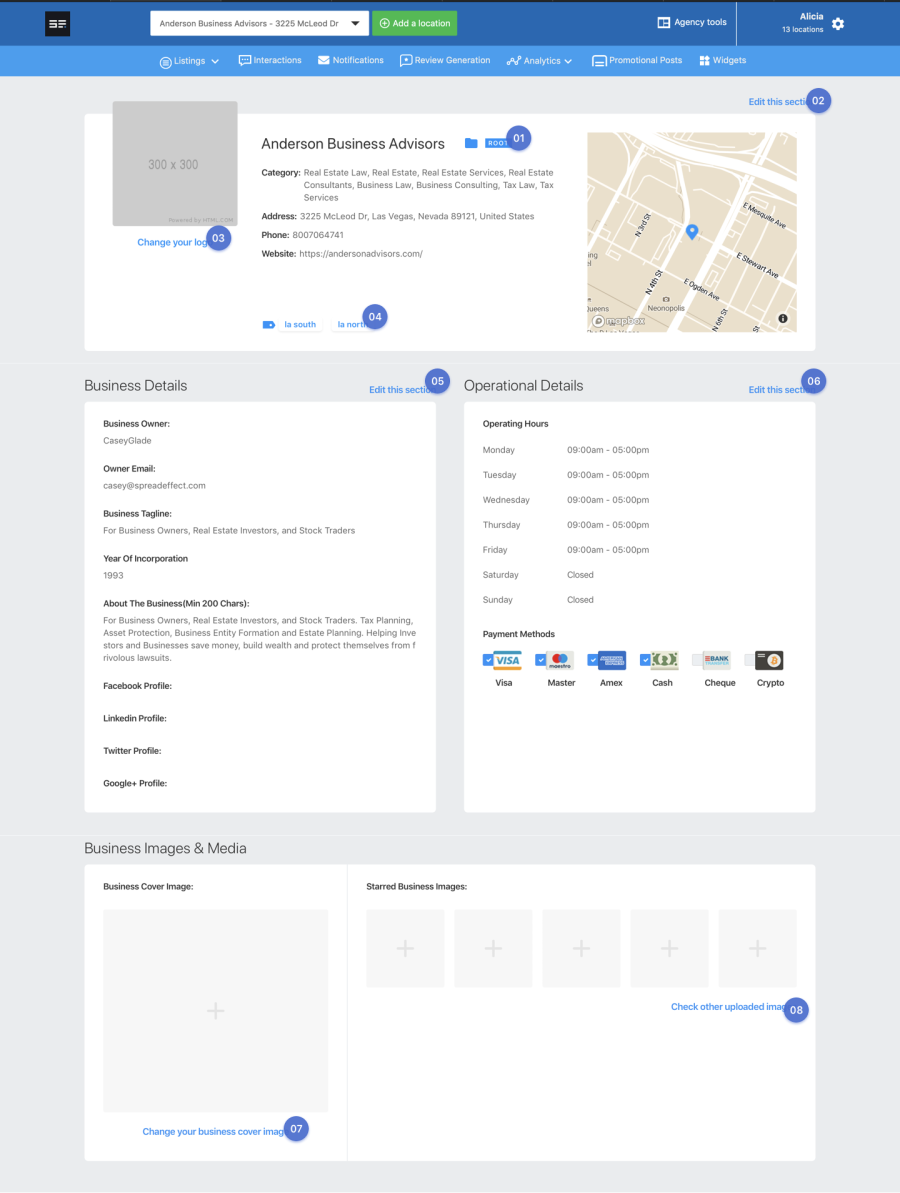Open Interactions in the nav bar
The width and height of the screenshot is (900, 1193).
tap(270, 60)
